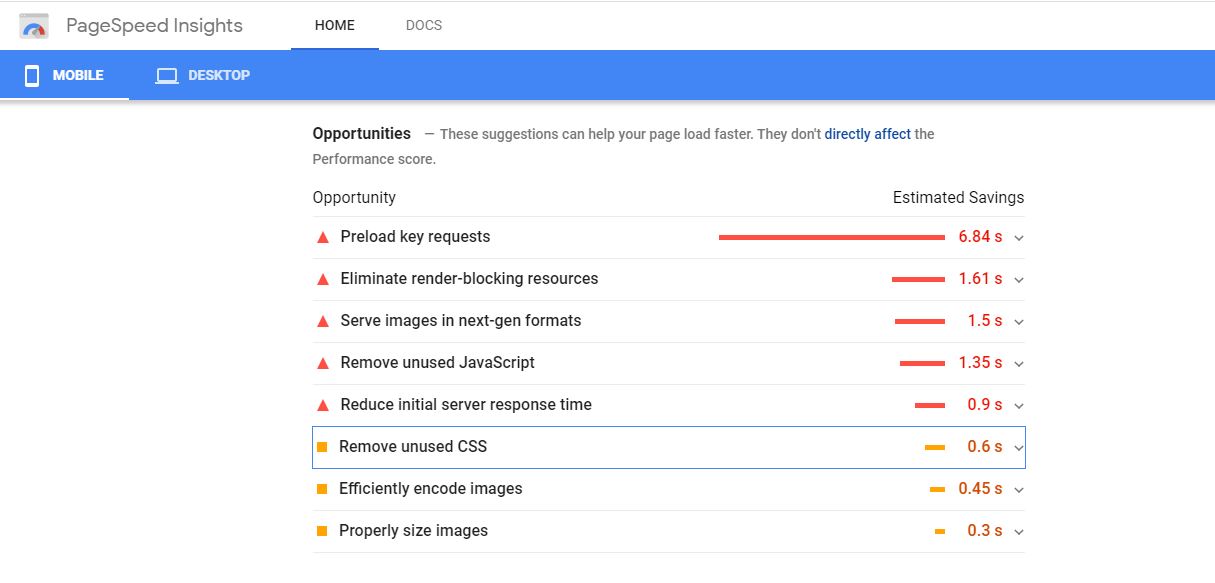Click red triangle beside Serve images in next-gen formats
The height and width of the screenshot is (583, 1215).
point(323,321)
